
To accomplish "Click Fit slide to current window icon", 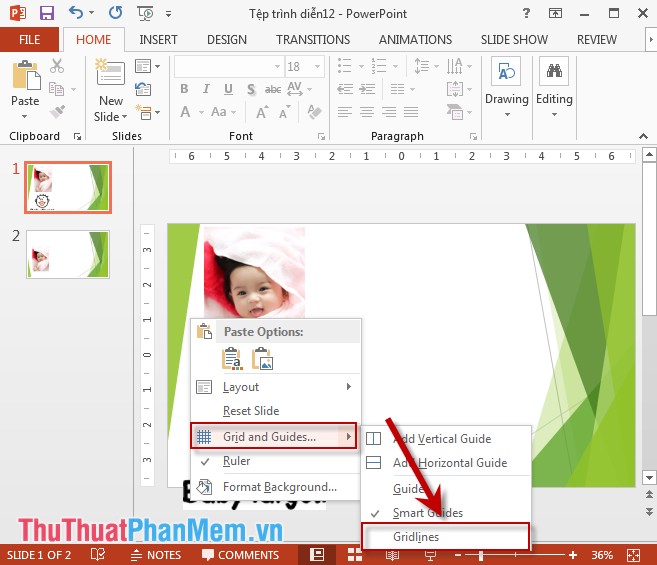I will 633,555.
